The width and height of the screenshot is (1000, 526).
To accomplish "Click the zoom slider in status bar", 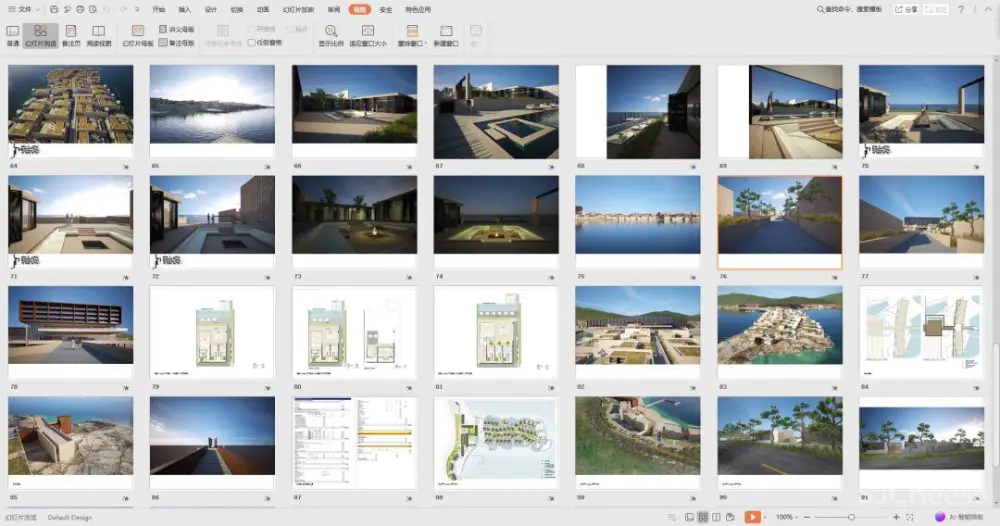I will pyautogui.click(x=851, y=517).
